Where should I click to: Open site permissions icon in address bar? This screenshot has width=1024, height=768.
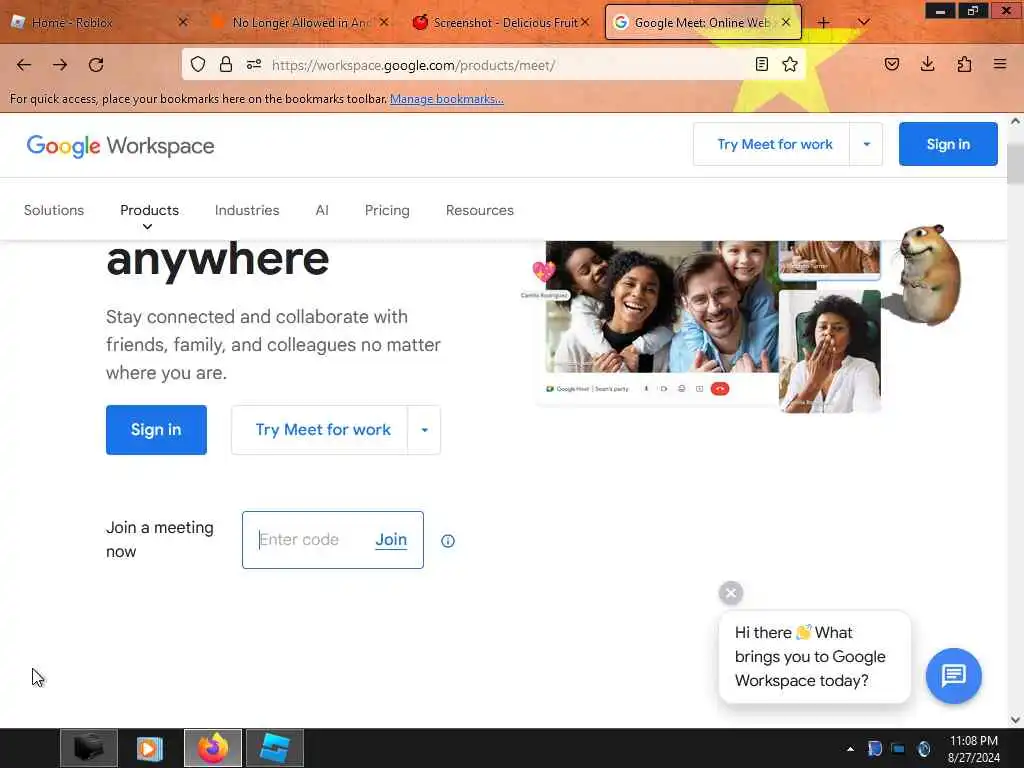tap(254, 64)
